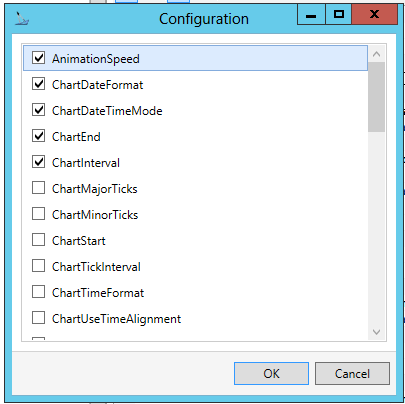Click the scrollbar down arrow
The width and height of the screenshot is (405, 404).
[x=377, y=332]
